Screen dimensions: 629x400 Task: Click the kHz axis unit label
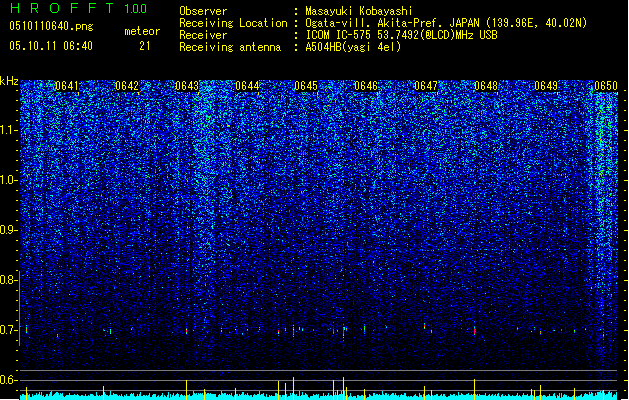tap(9, 81)
